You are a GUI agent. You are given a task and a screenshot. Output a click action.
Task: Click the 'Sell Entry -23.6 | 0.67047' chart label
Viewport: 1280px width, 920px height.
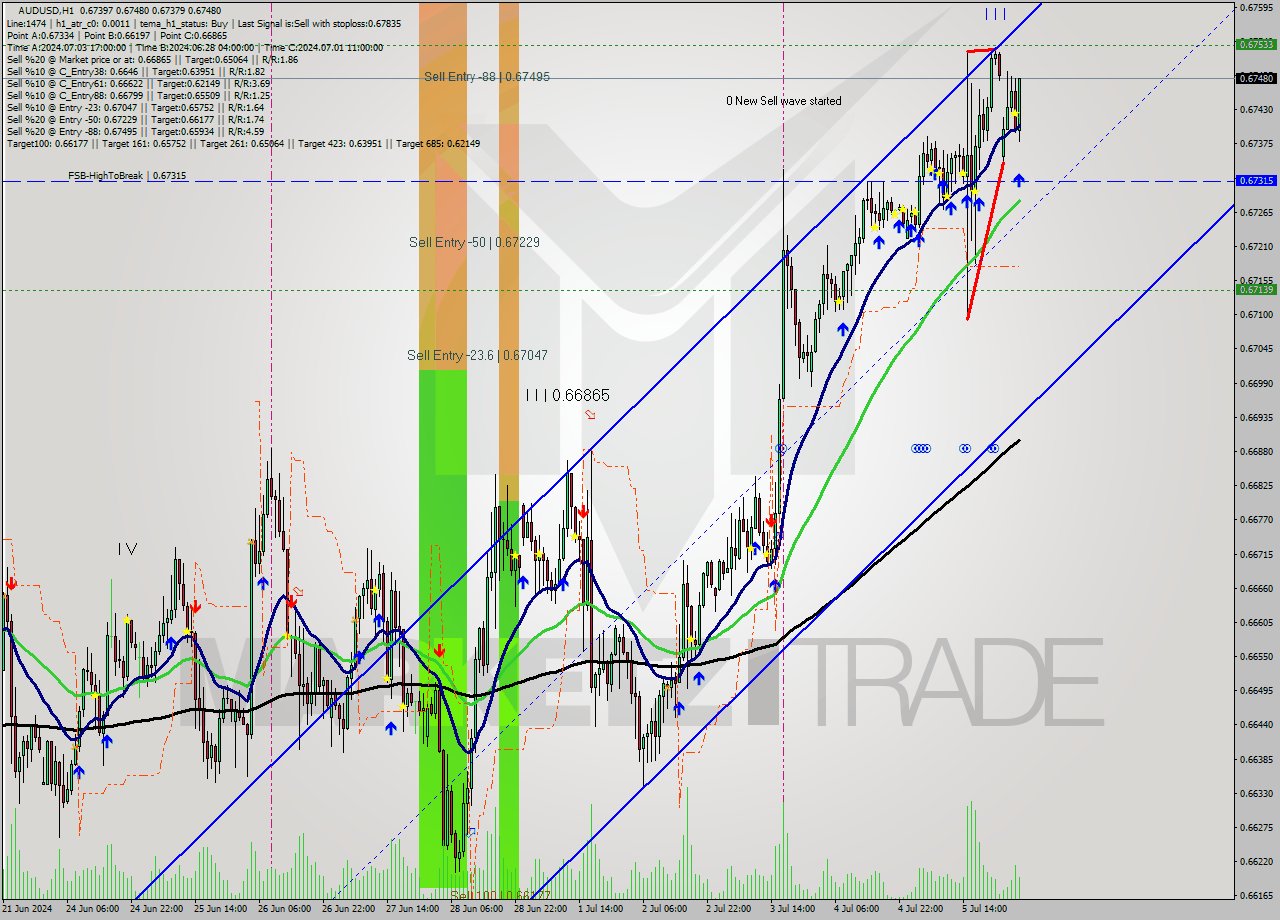(477, 355)
